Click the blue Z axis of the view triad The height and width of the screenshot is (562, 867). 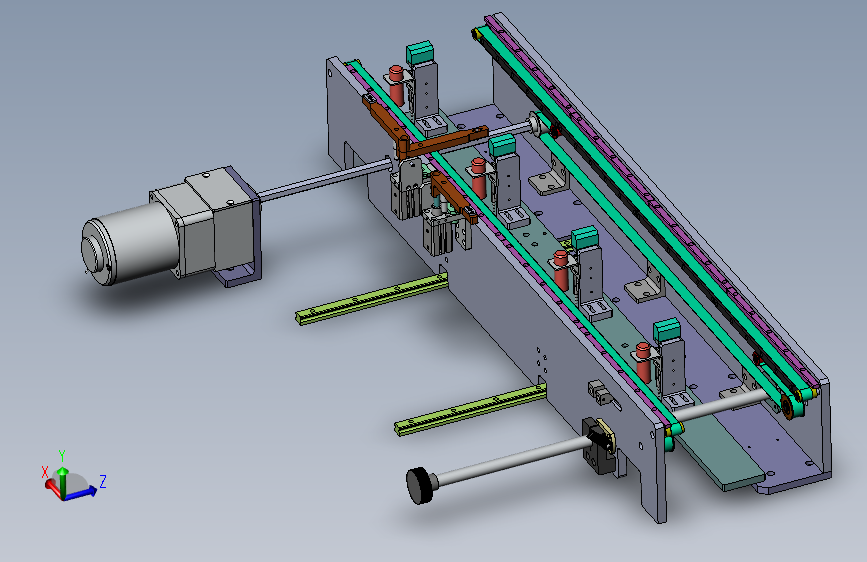pyautogui.click(x=81, y=493)
